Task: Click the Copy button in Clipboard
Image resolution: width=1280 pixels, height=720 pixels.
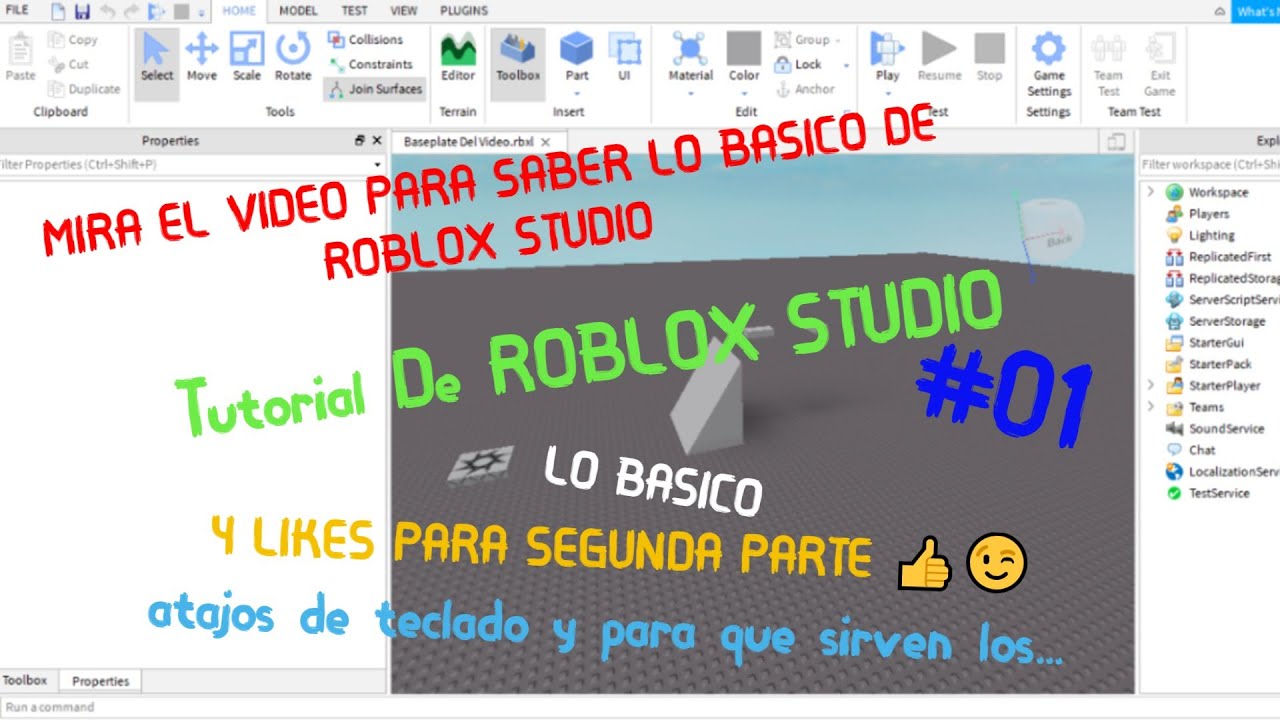Action: click(x=72, y=40)
